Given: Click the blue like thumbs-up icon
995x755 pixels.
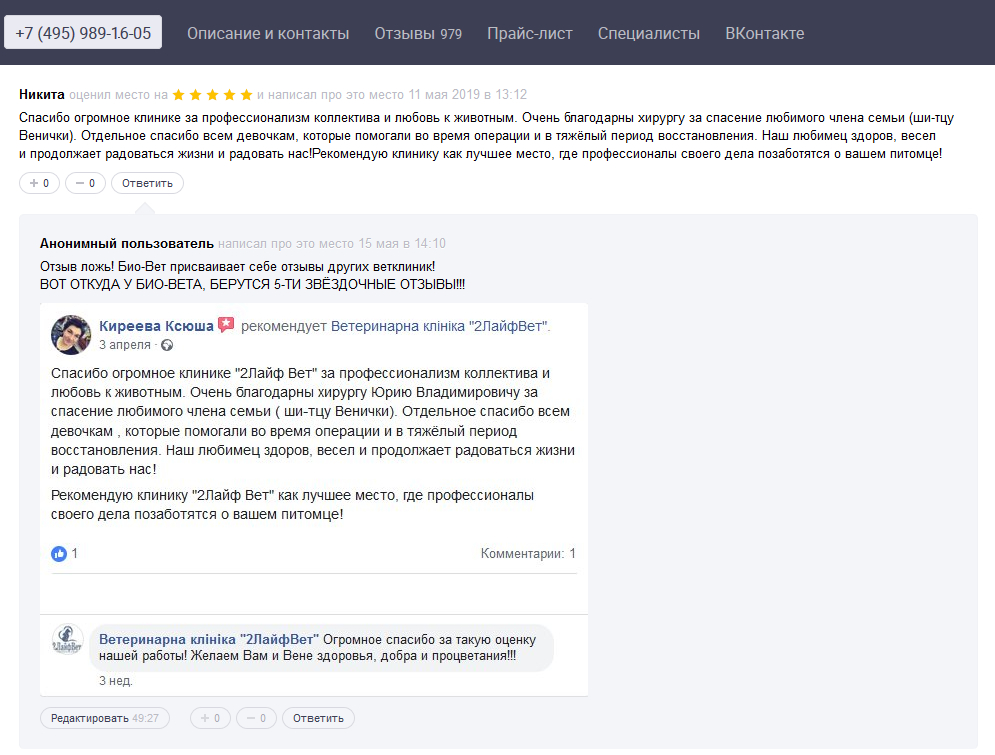Looking at the screenshot, I should coord(59,554).
